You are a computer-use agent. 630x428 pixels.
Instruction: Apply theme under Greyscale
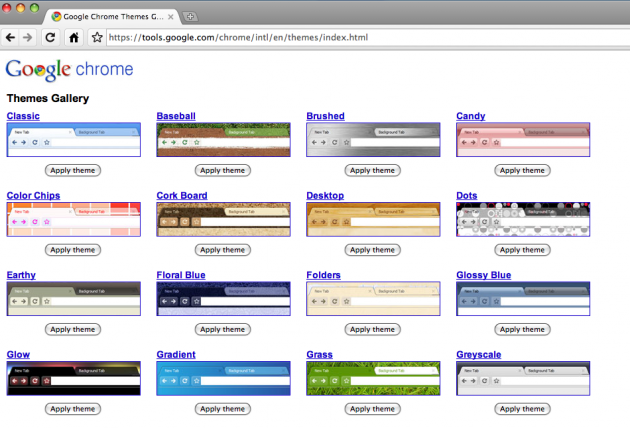point(522,409)
